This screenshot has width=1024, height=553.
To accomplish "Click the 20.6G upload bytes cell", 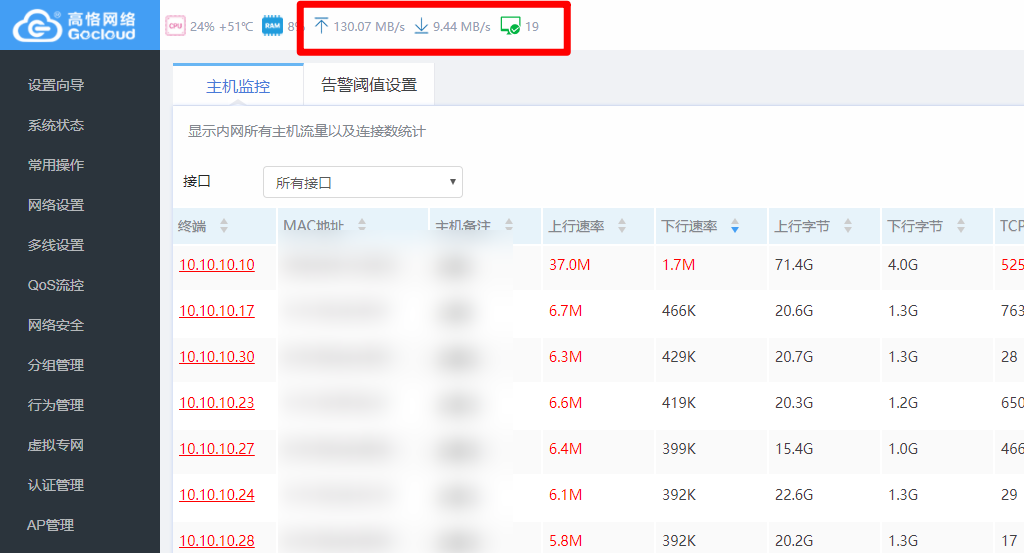I will pyautogui.click(x=794, y=311).
